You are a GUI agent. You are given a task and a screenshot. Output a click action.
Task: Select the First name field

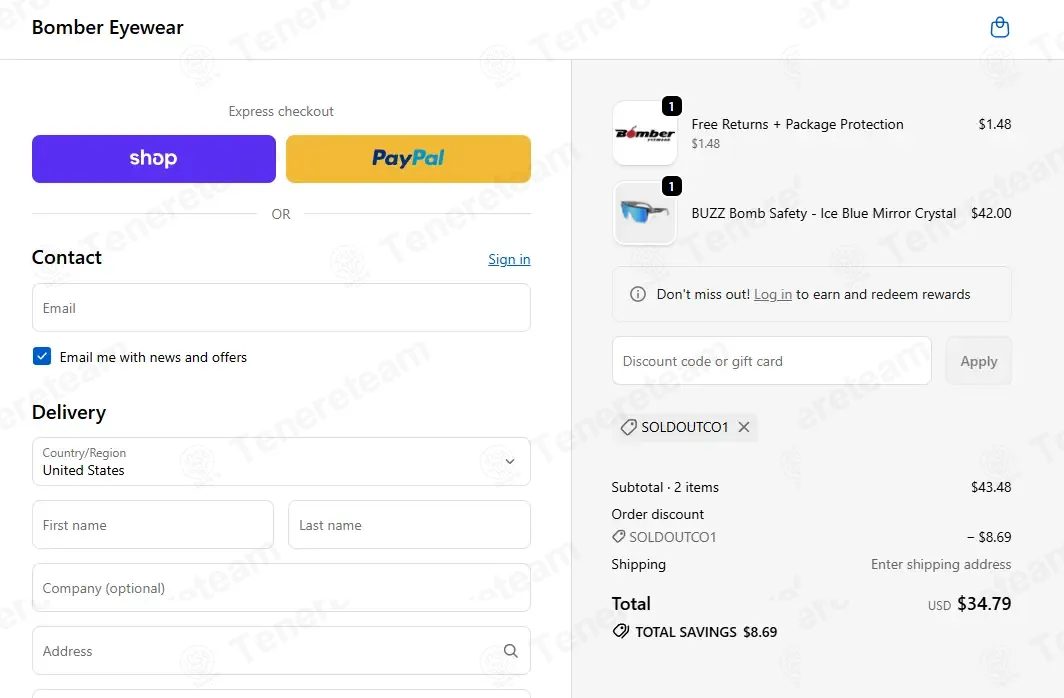(153, 525)
